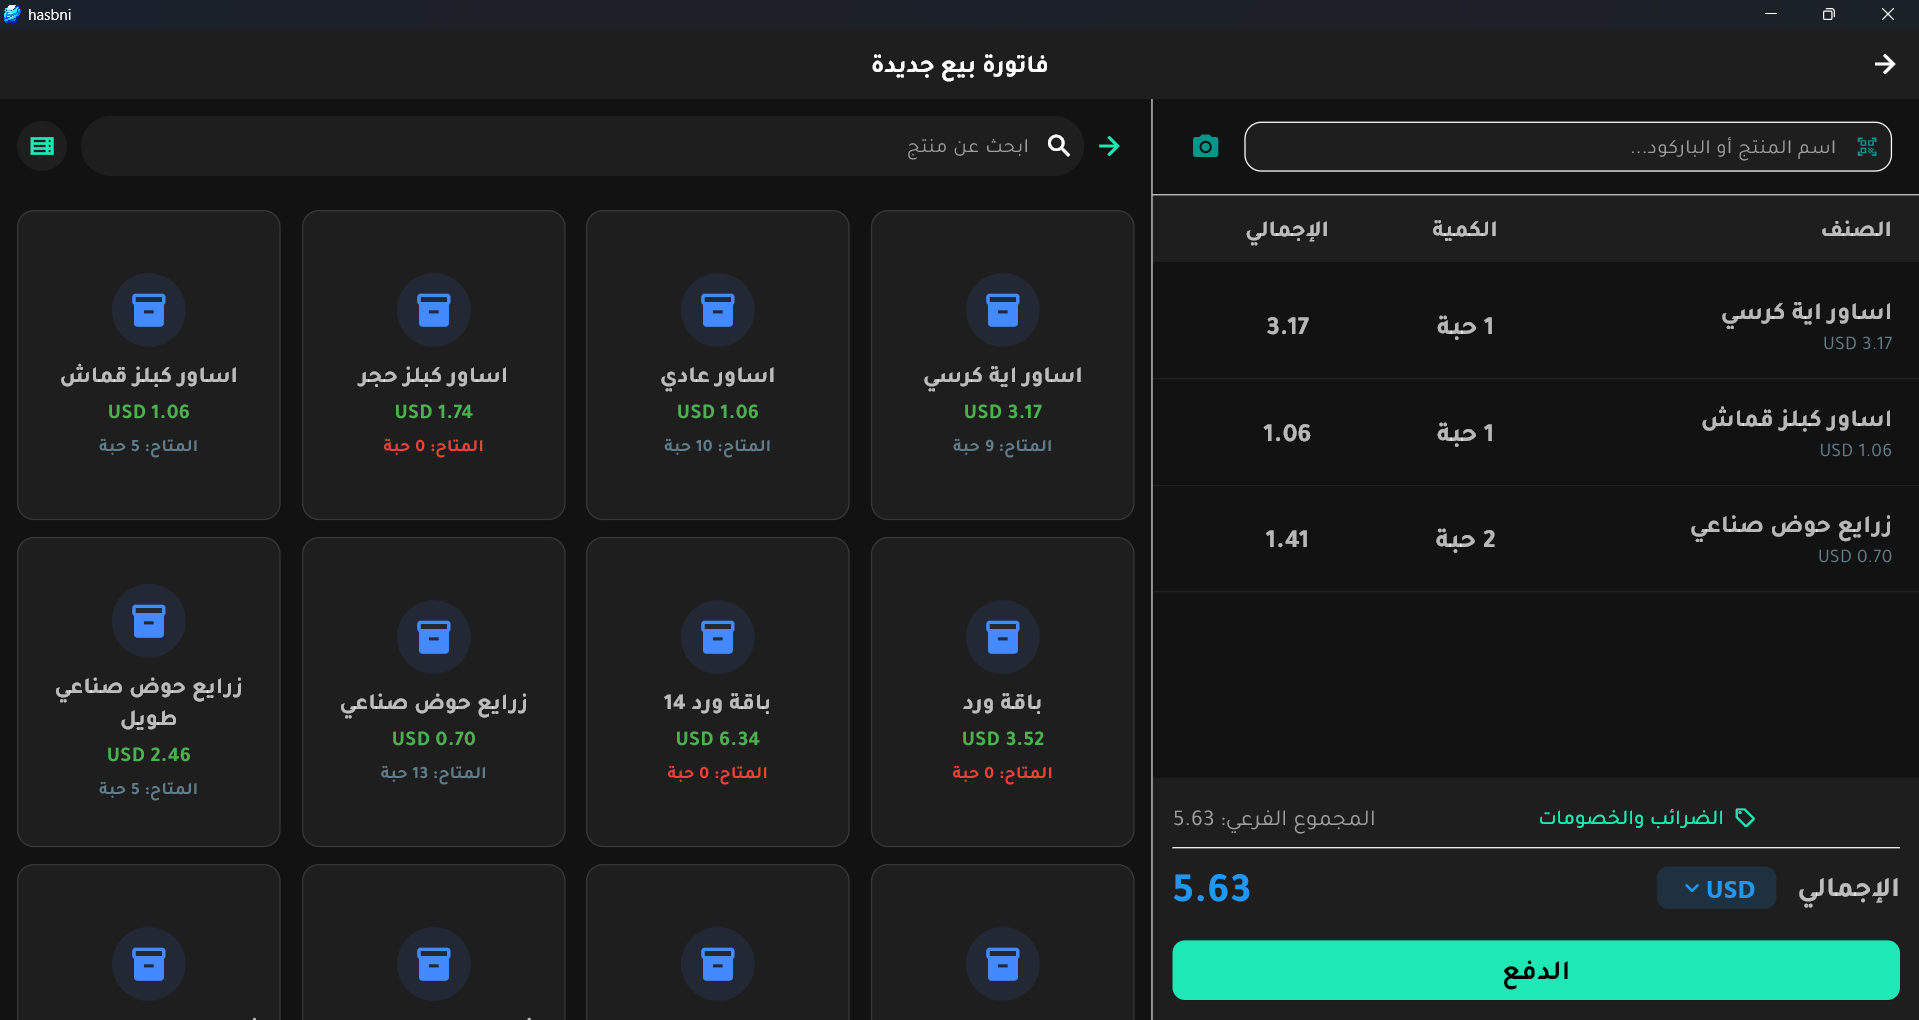Image resolution: width=1919 pixels, height=1020 pixels.
Task: Select the اساور اية كرسي invoice row name
Action: pyautogui.click(x=1806, y=313)
